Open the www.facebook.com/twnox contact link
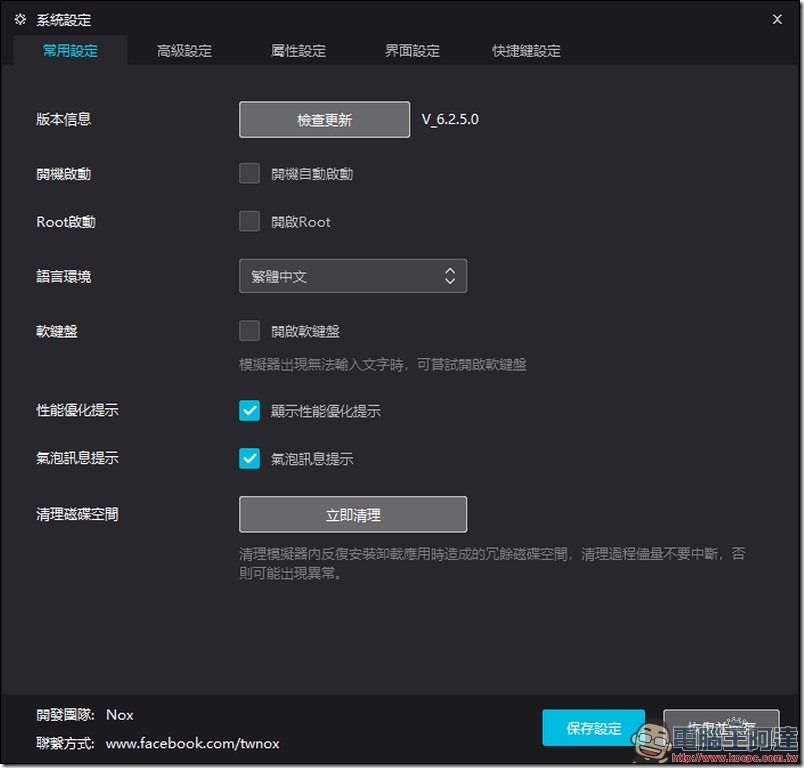This screenshot has width=804, height=768. click(192, 743)
